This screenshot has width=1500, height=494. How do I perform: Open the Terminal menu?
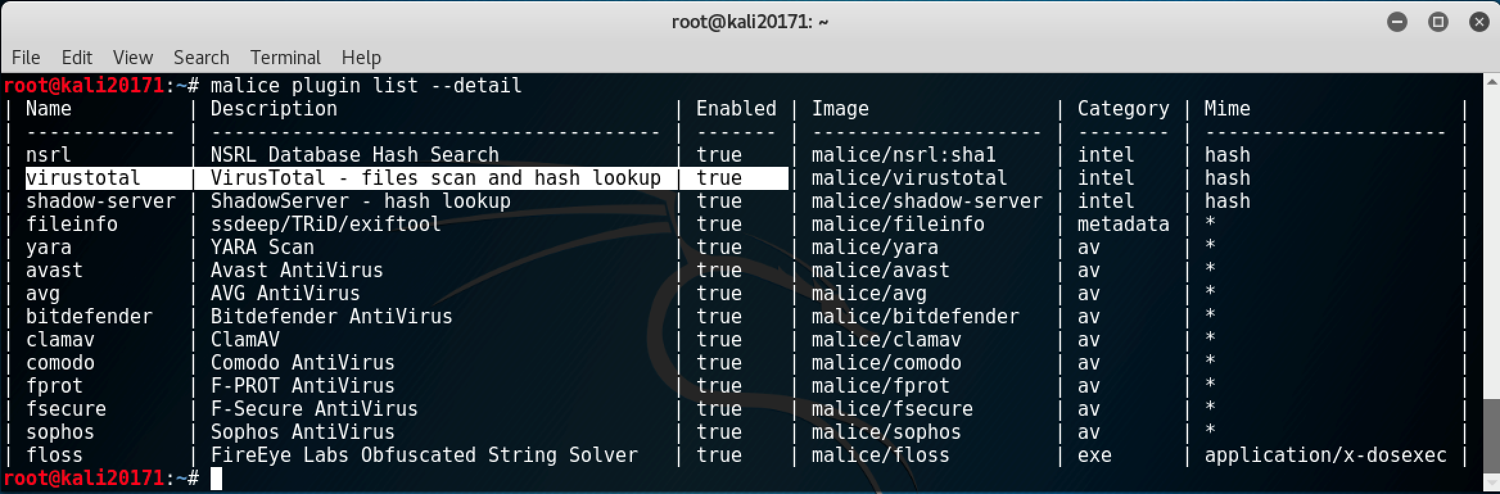point(286,57)
